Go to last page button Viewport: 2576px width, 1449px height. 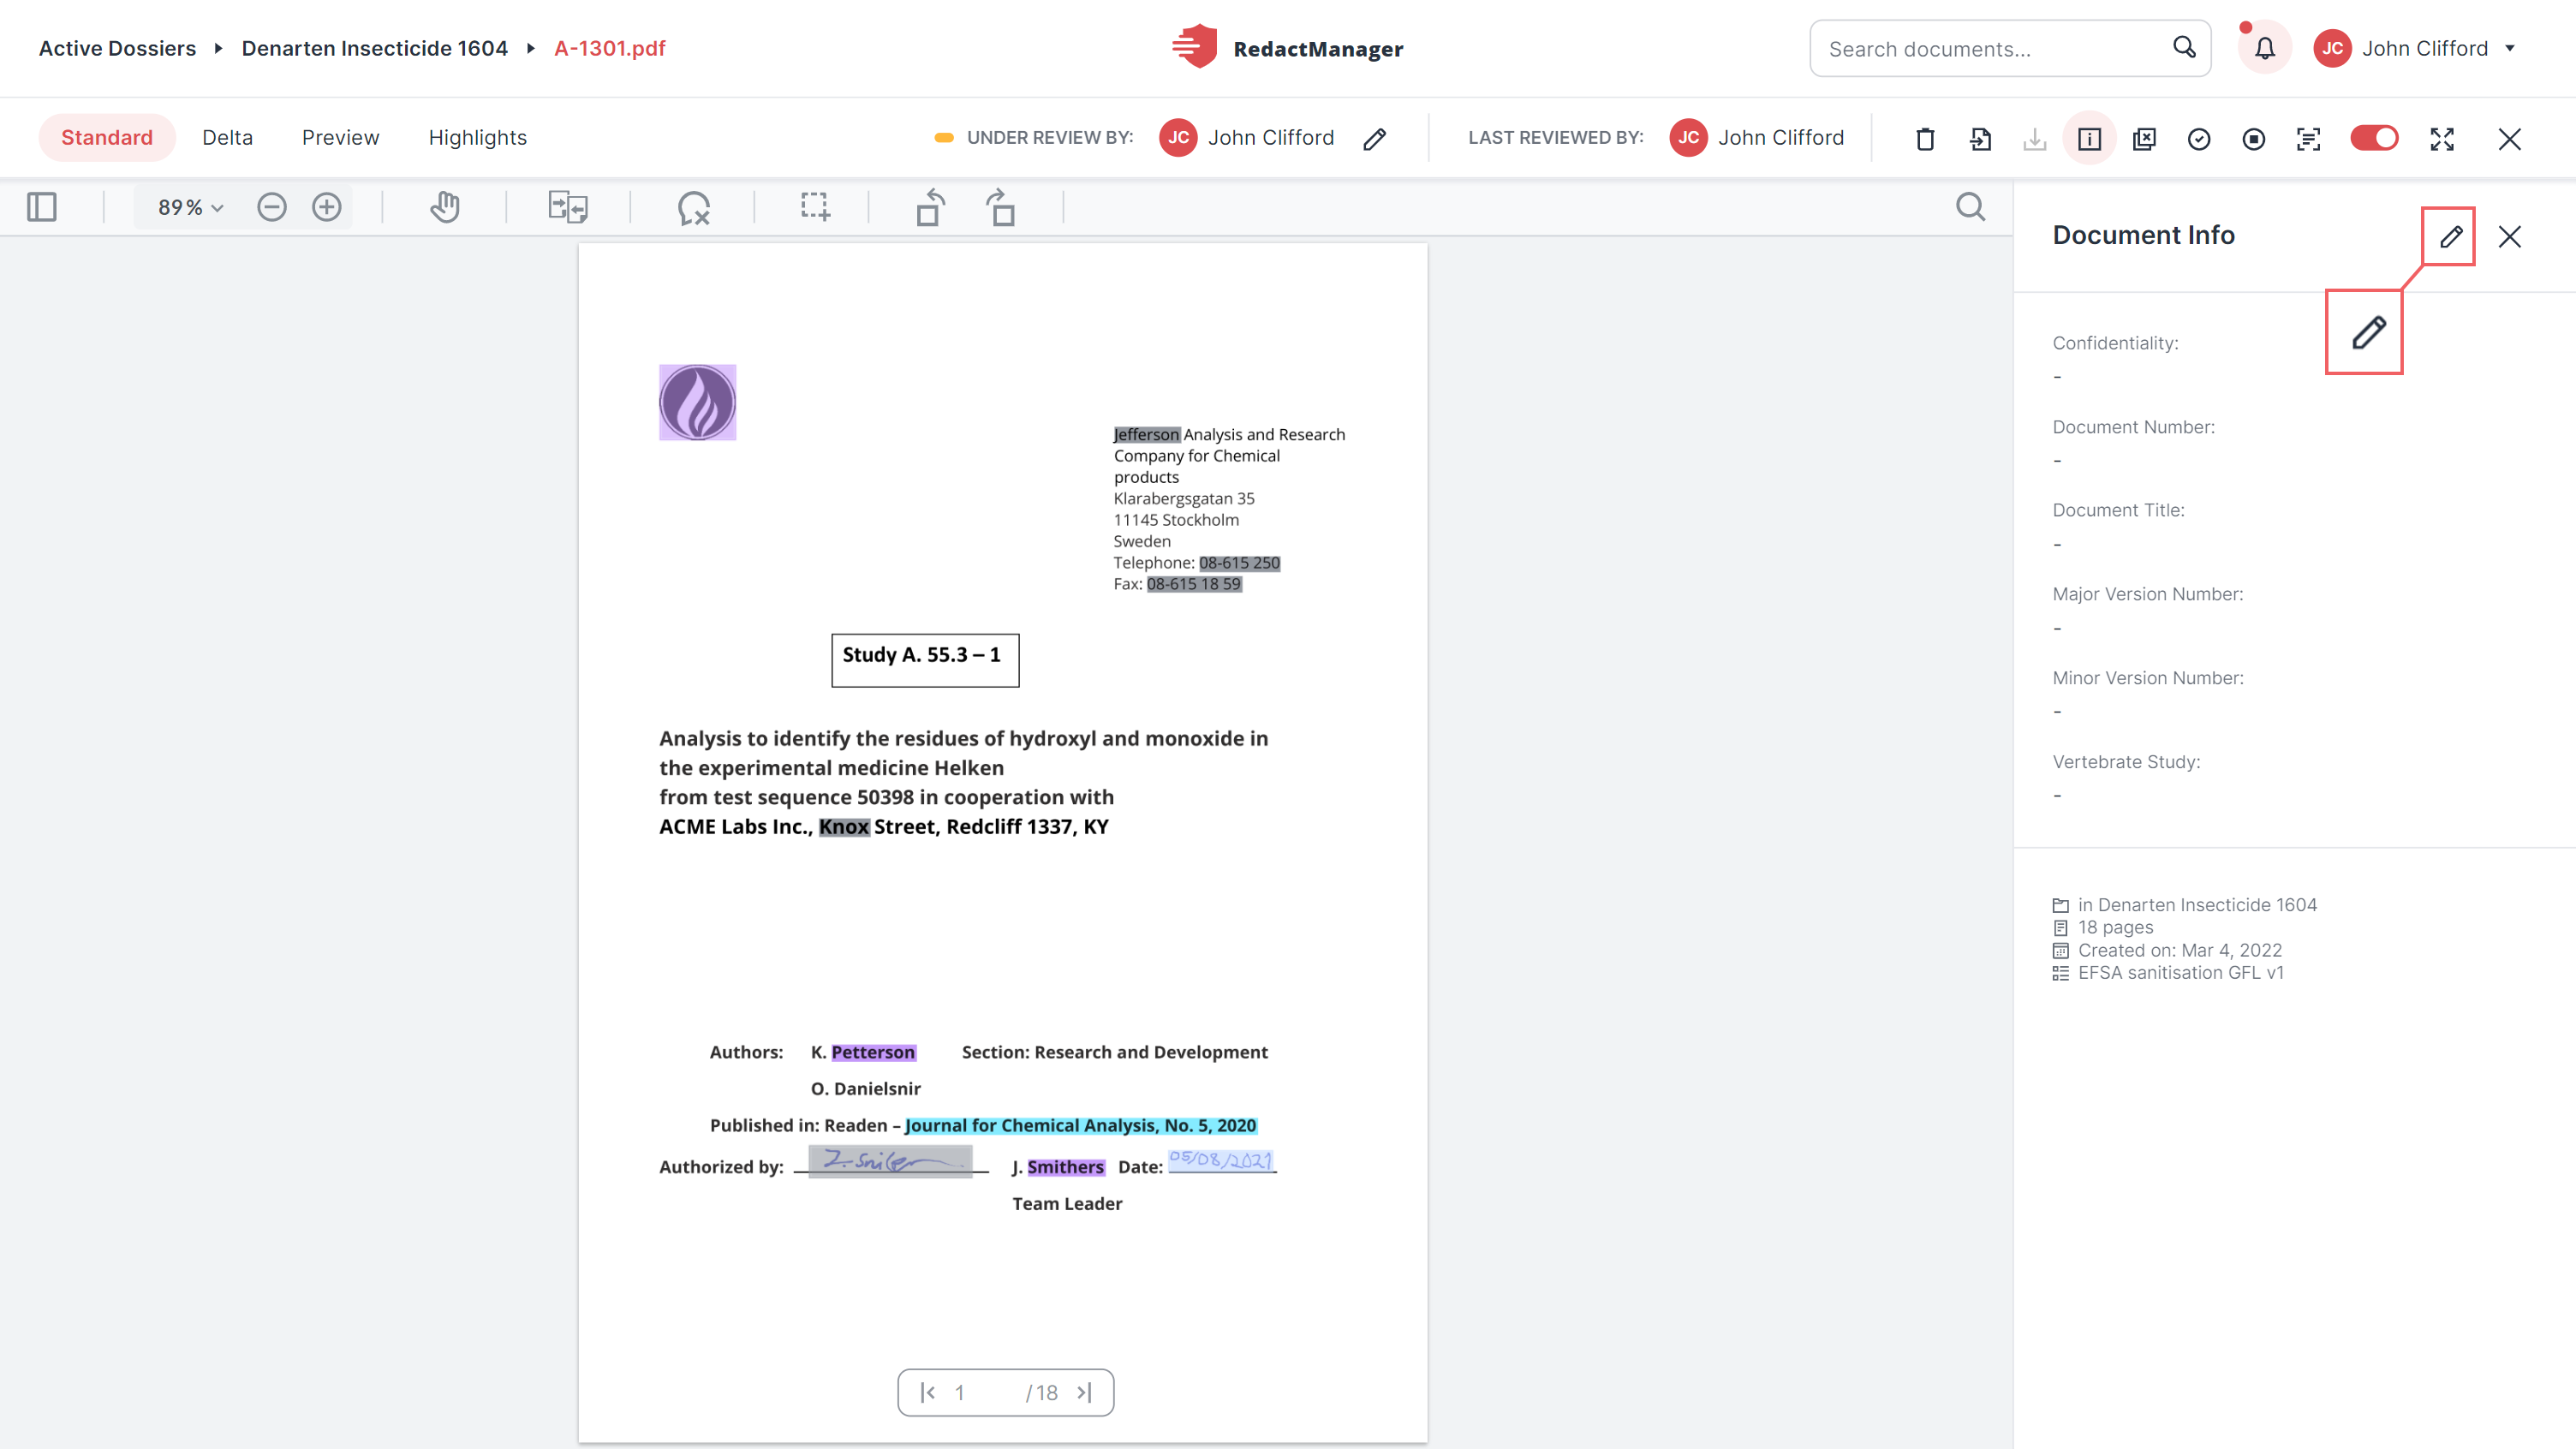point(1084,1392)
